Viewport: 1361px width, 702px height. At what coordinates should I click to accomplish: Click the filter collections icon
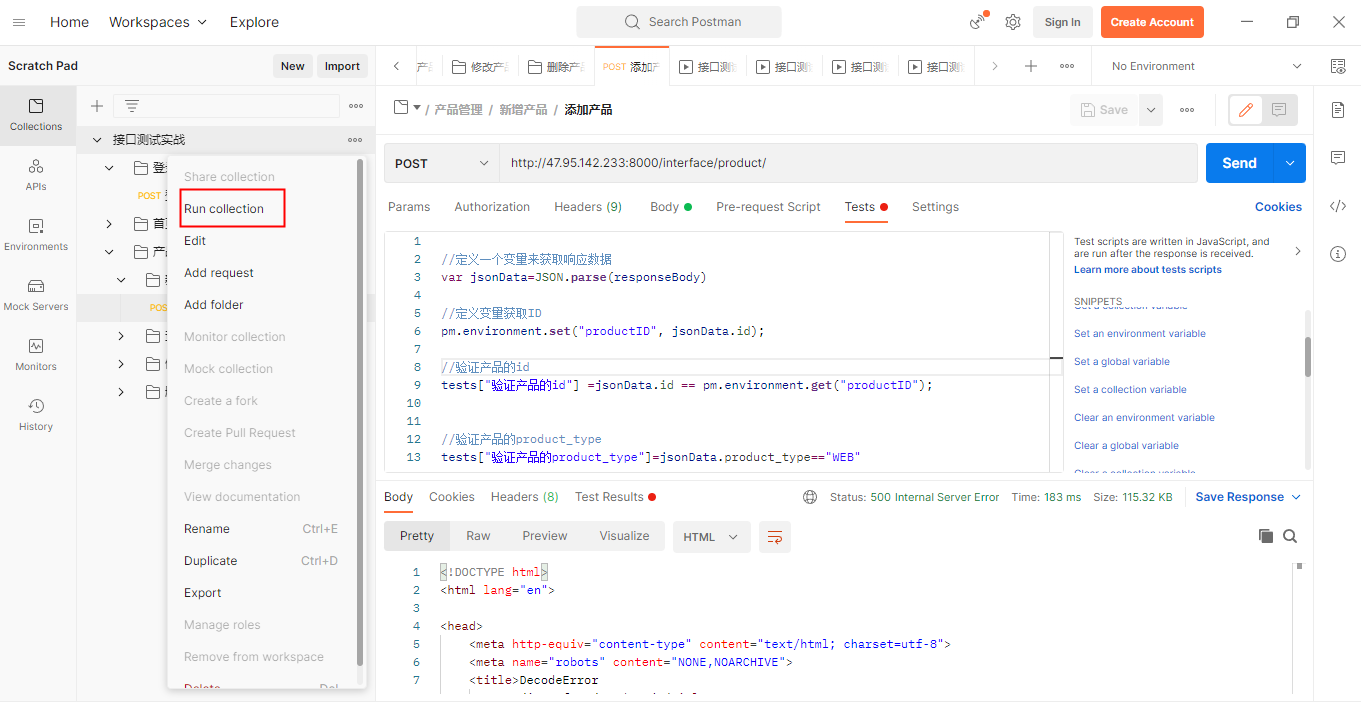tap(131, 106)
